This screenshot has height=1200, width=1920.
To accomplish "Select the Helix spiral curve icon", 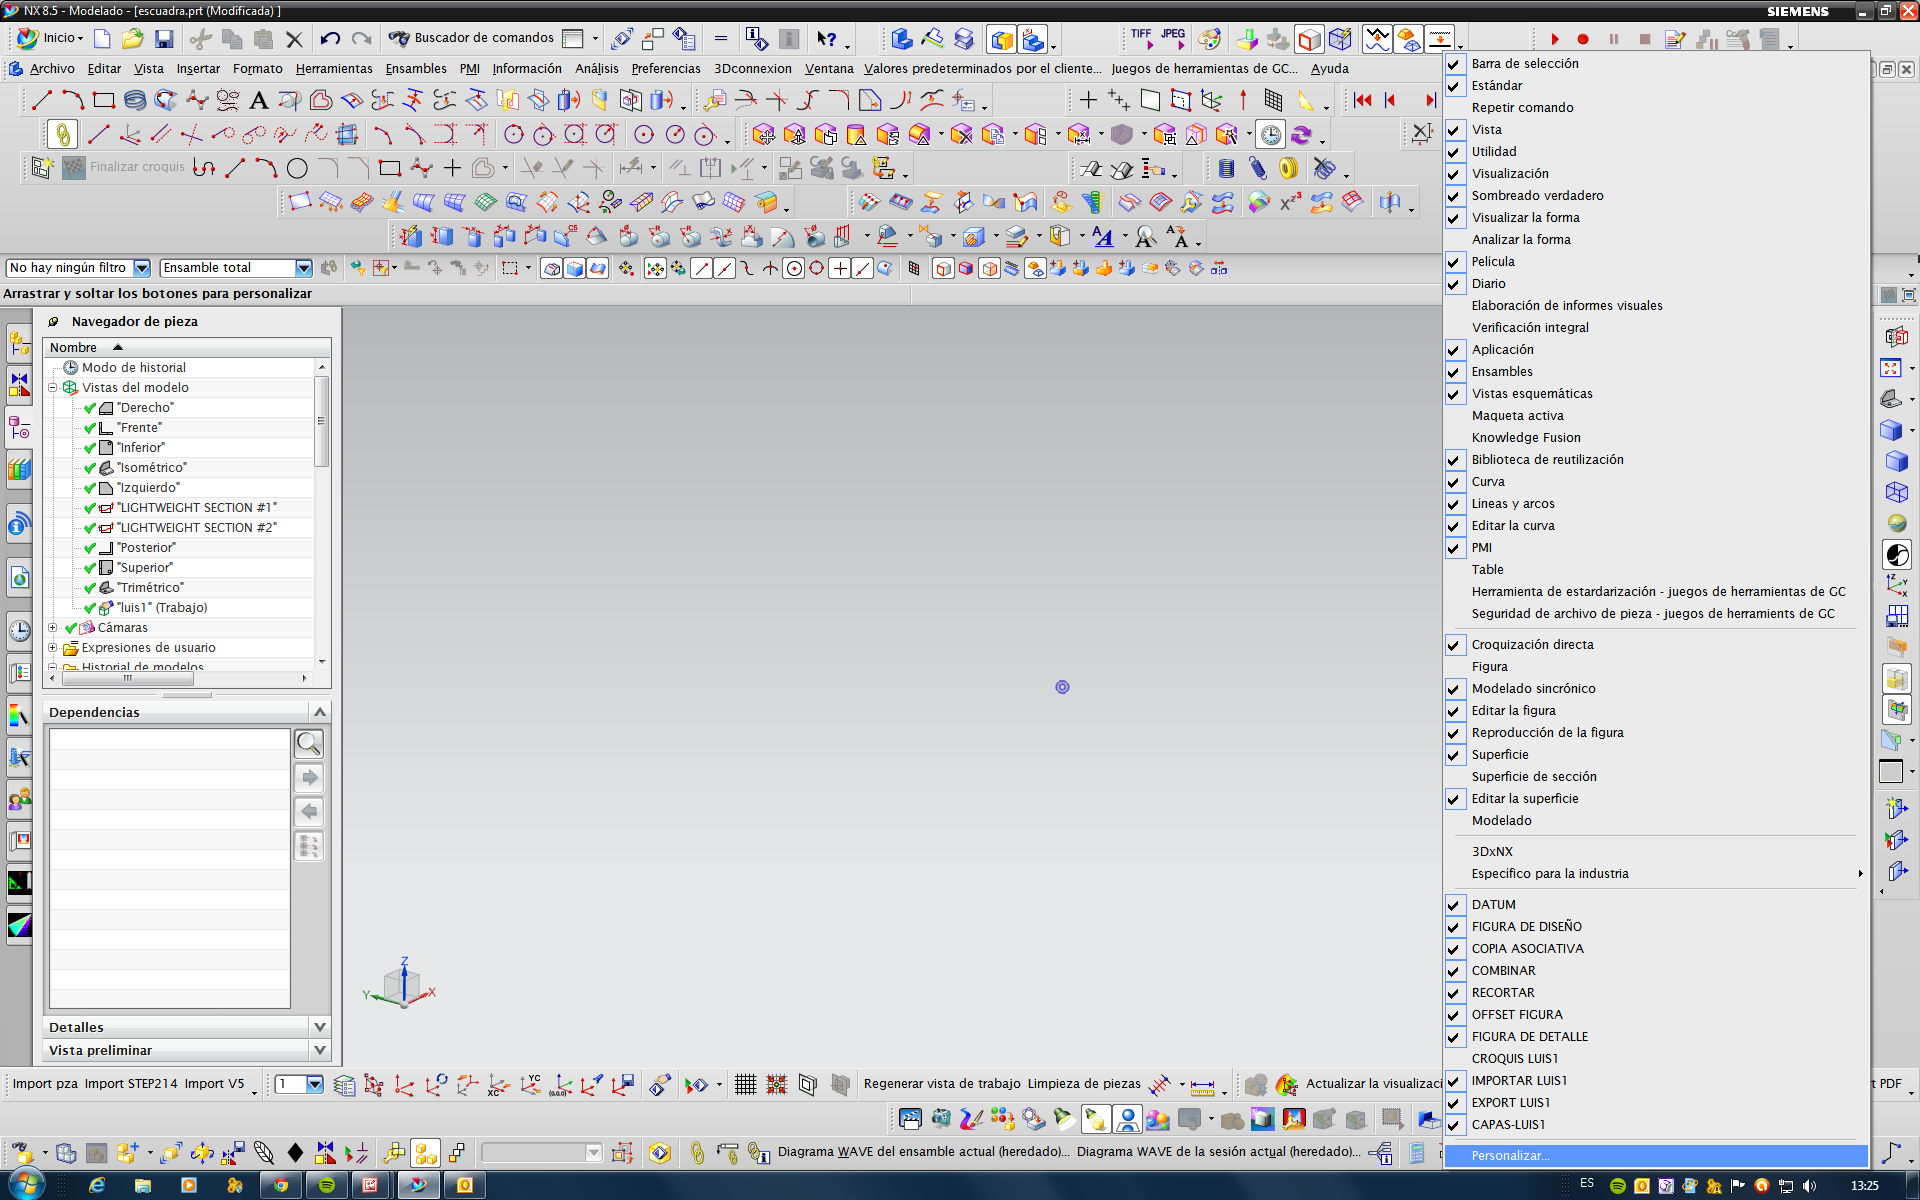I will tap(134, 100).
